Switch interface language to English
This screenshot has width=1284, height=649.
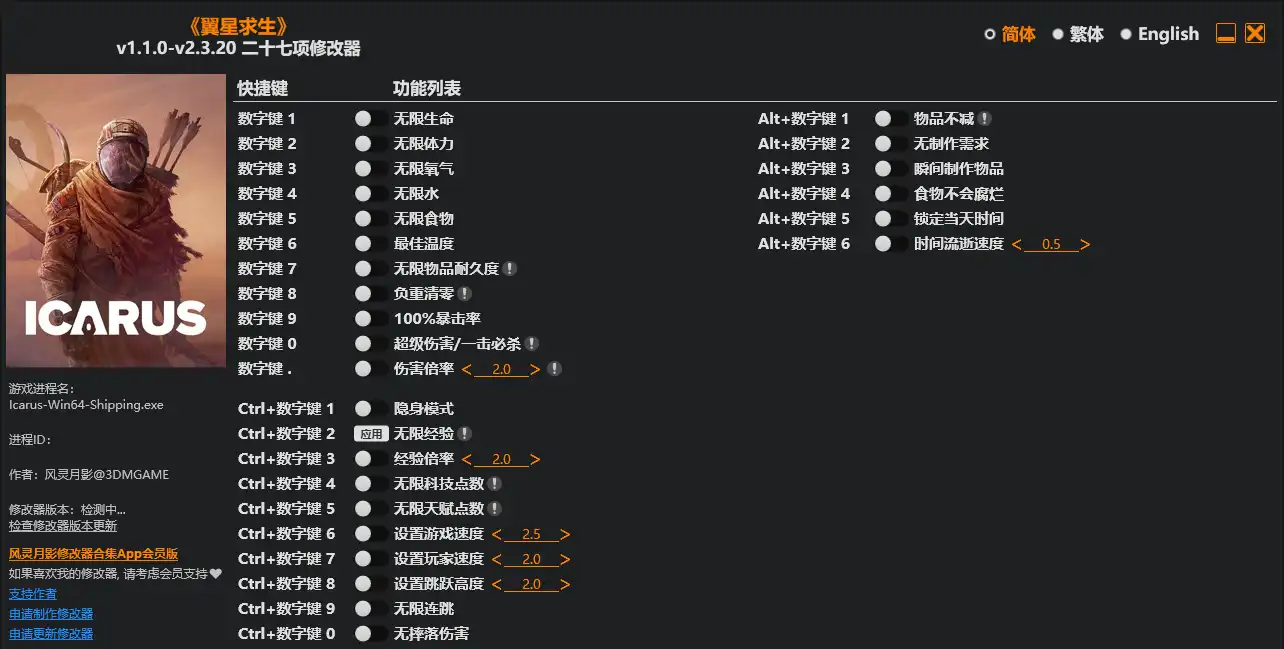[1167, 34]
